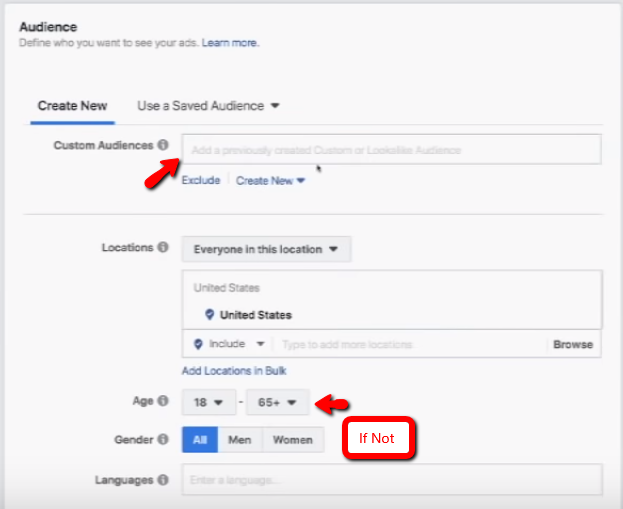Click the grey United States country header
This screenshot has width=623, height=509.
[x=226, y=288]
